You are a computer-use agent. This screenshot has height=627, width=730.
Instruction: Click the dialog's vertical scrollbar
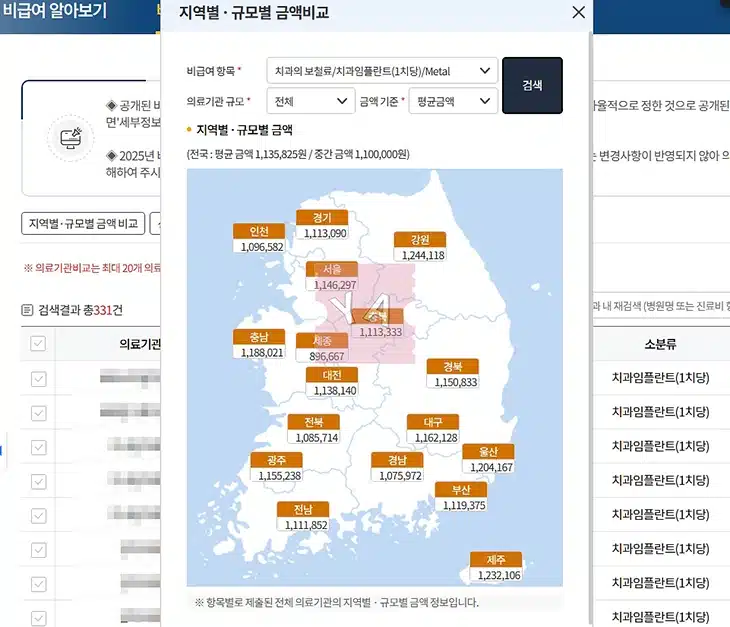click(x=590, y=326)
